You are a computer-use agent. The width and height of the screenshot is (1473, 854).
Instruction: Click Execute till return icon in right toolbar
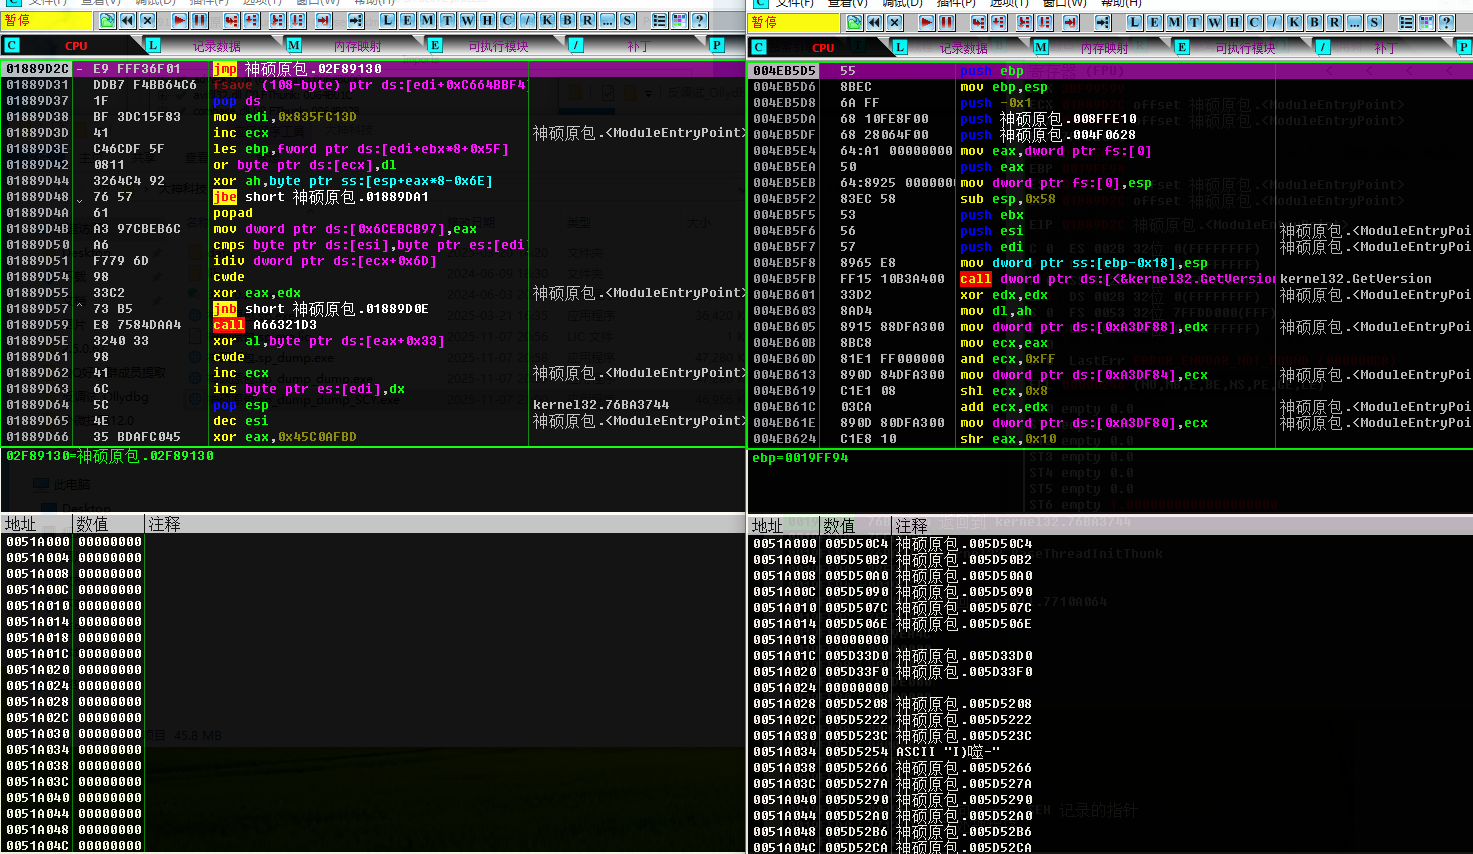pos(1070,22)
